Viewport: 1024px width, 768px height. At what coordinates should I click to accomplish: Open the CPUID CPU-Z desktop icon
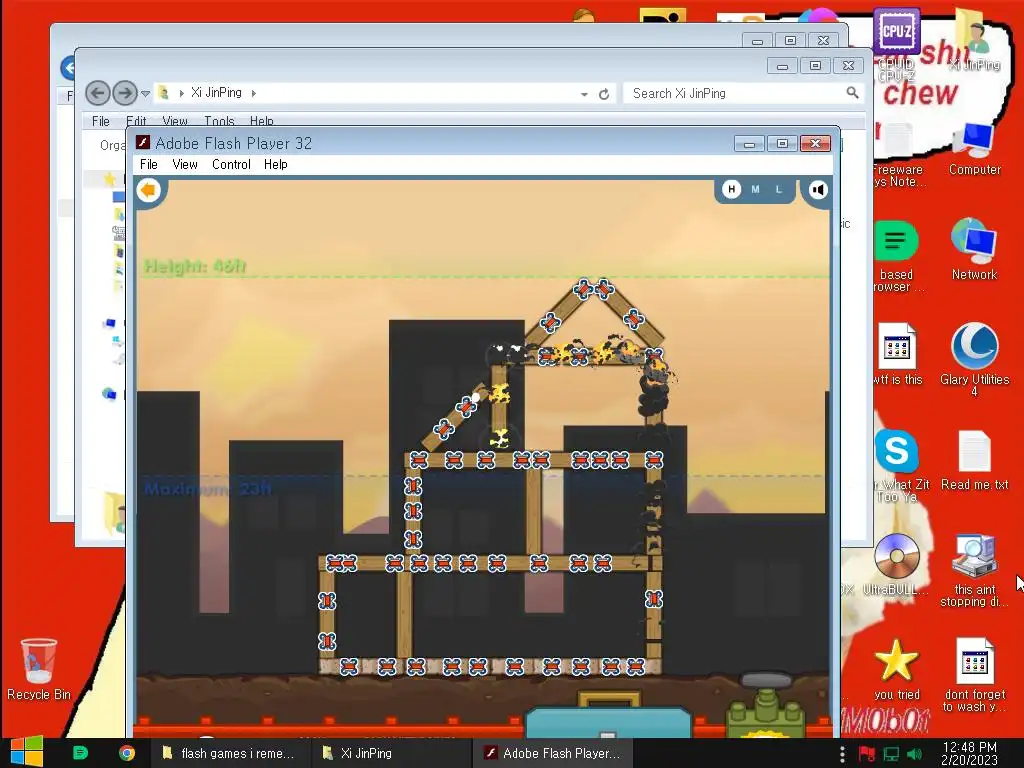(x=897, y=46)
